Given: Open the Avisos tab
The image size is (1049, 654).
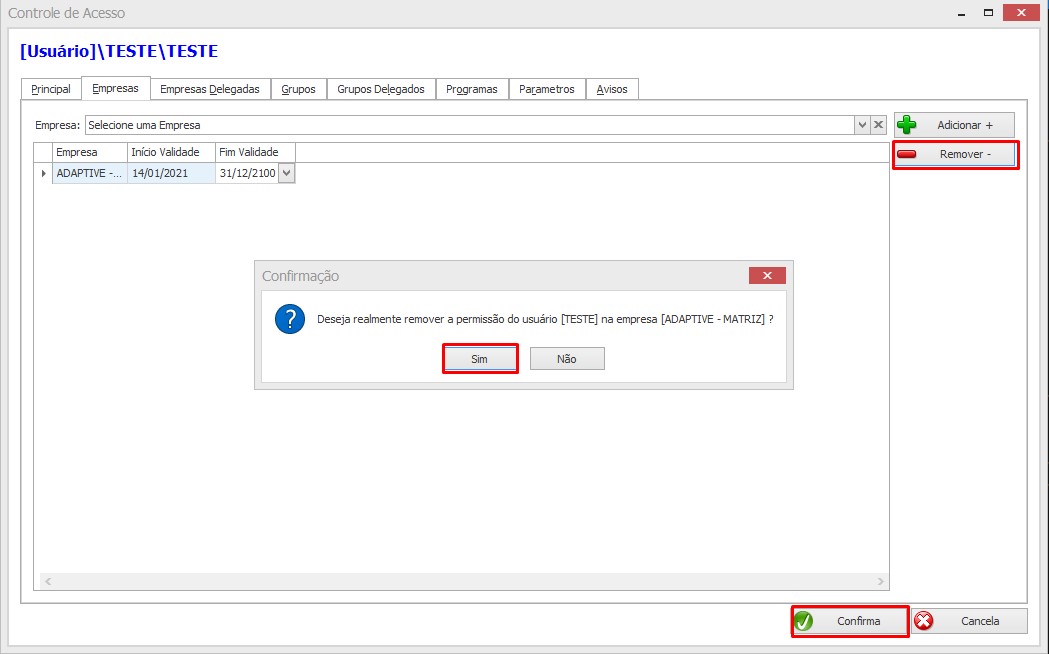Looking at the screenshot, I should coord(612,89).
